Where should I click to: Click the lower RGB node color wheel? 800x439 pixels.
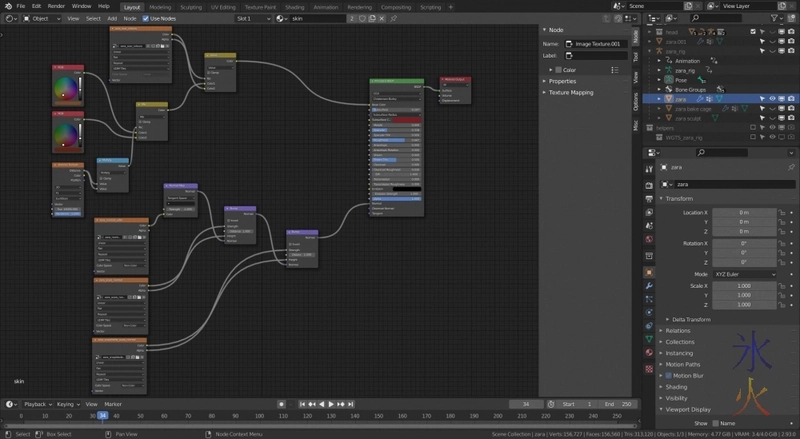[x=65, y=135]
